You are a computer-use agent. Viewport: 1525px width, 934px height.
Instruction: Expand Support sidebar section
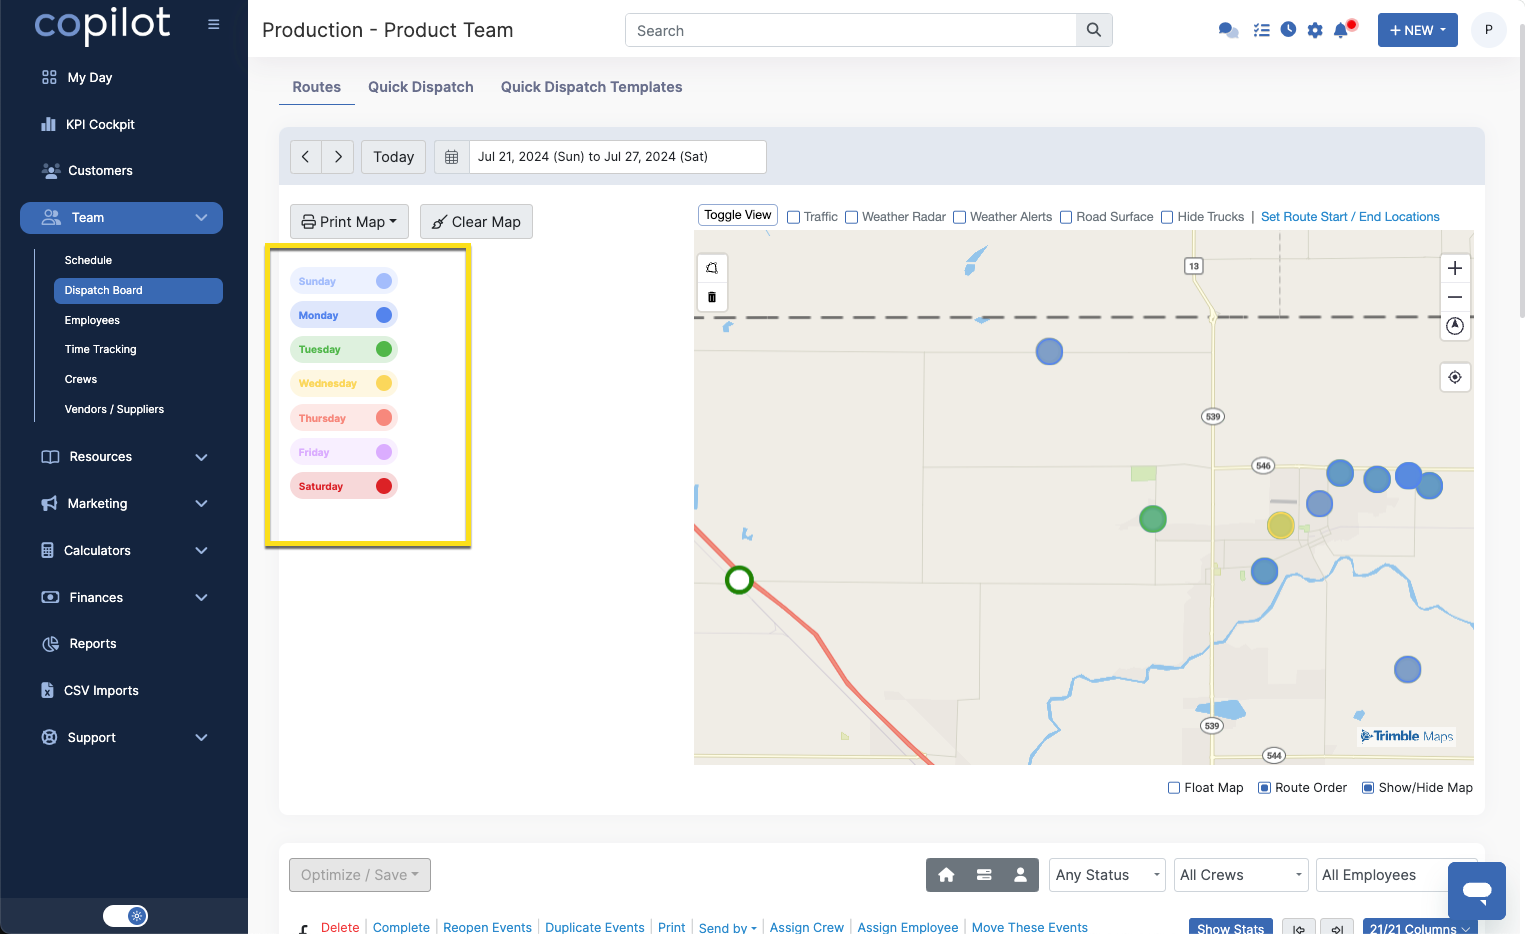pyautogui.click(x=125, y=738)
